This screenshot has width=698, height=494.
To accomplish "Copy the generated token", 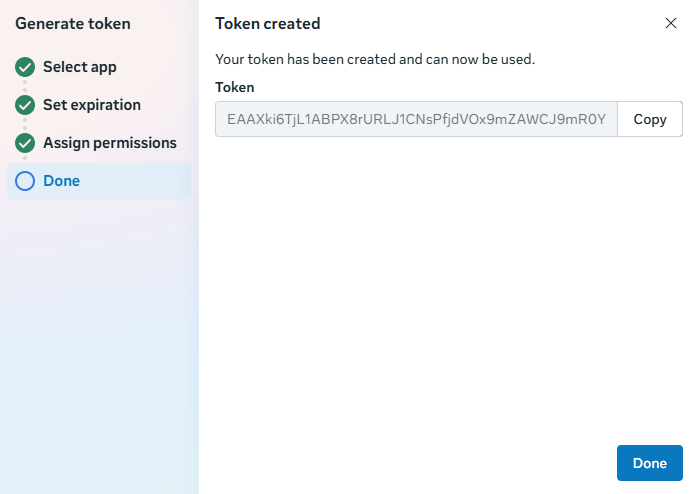I will pyautogui.click(x=650, y=119).
